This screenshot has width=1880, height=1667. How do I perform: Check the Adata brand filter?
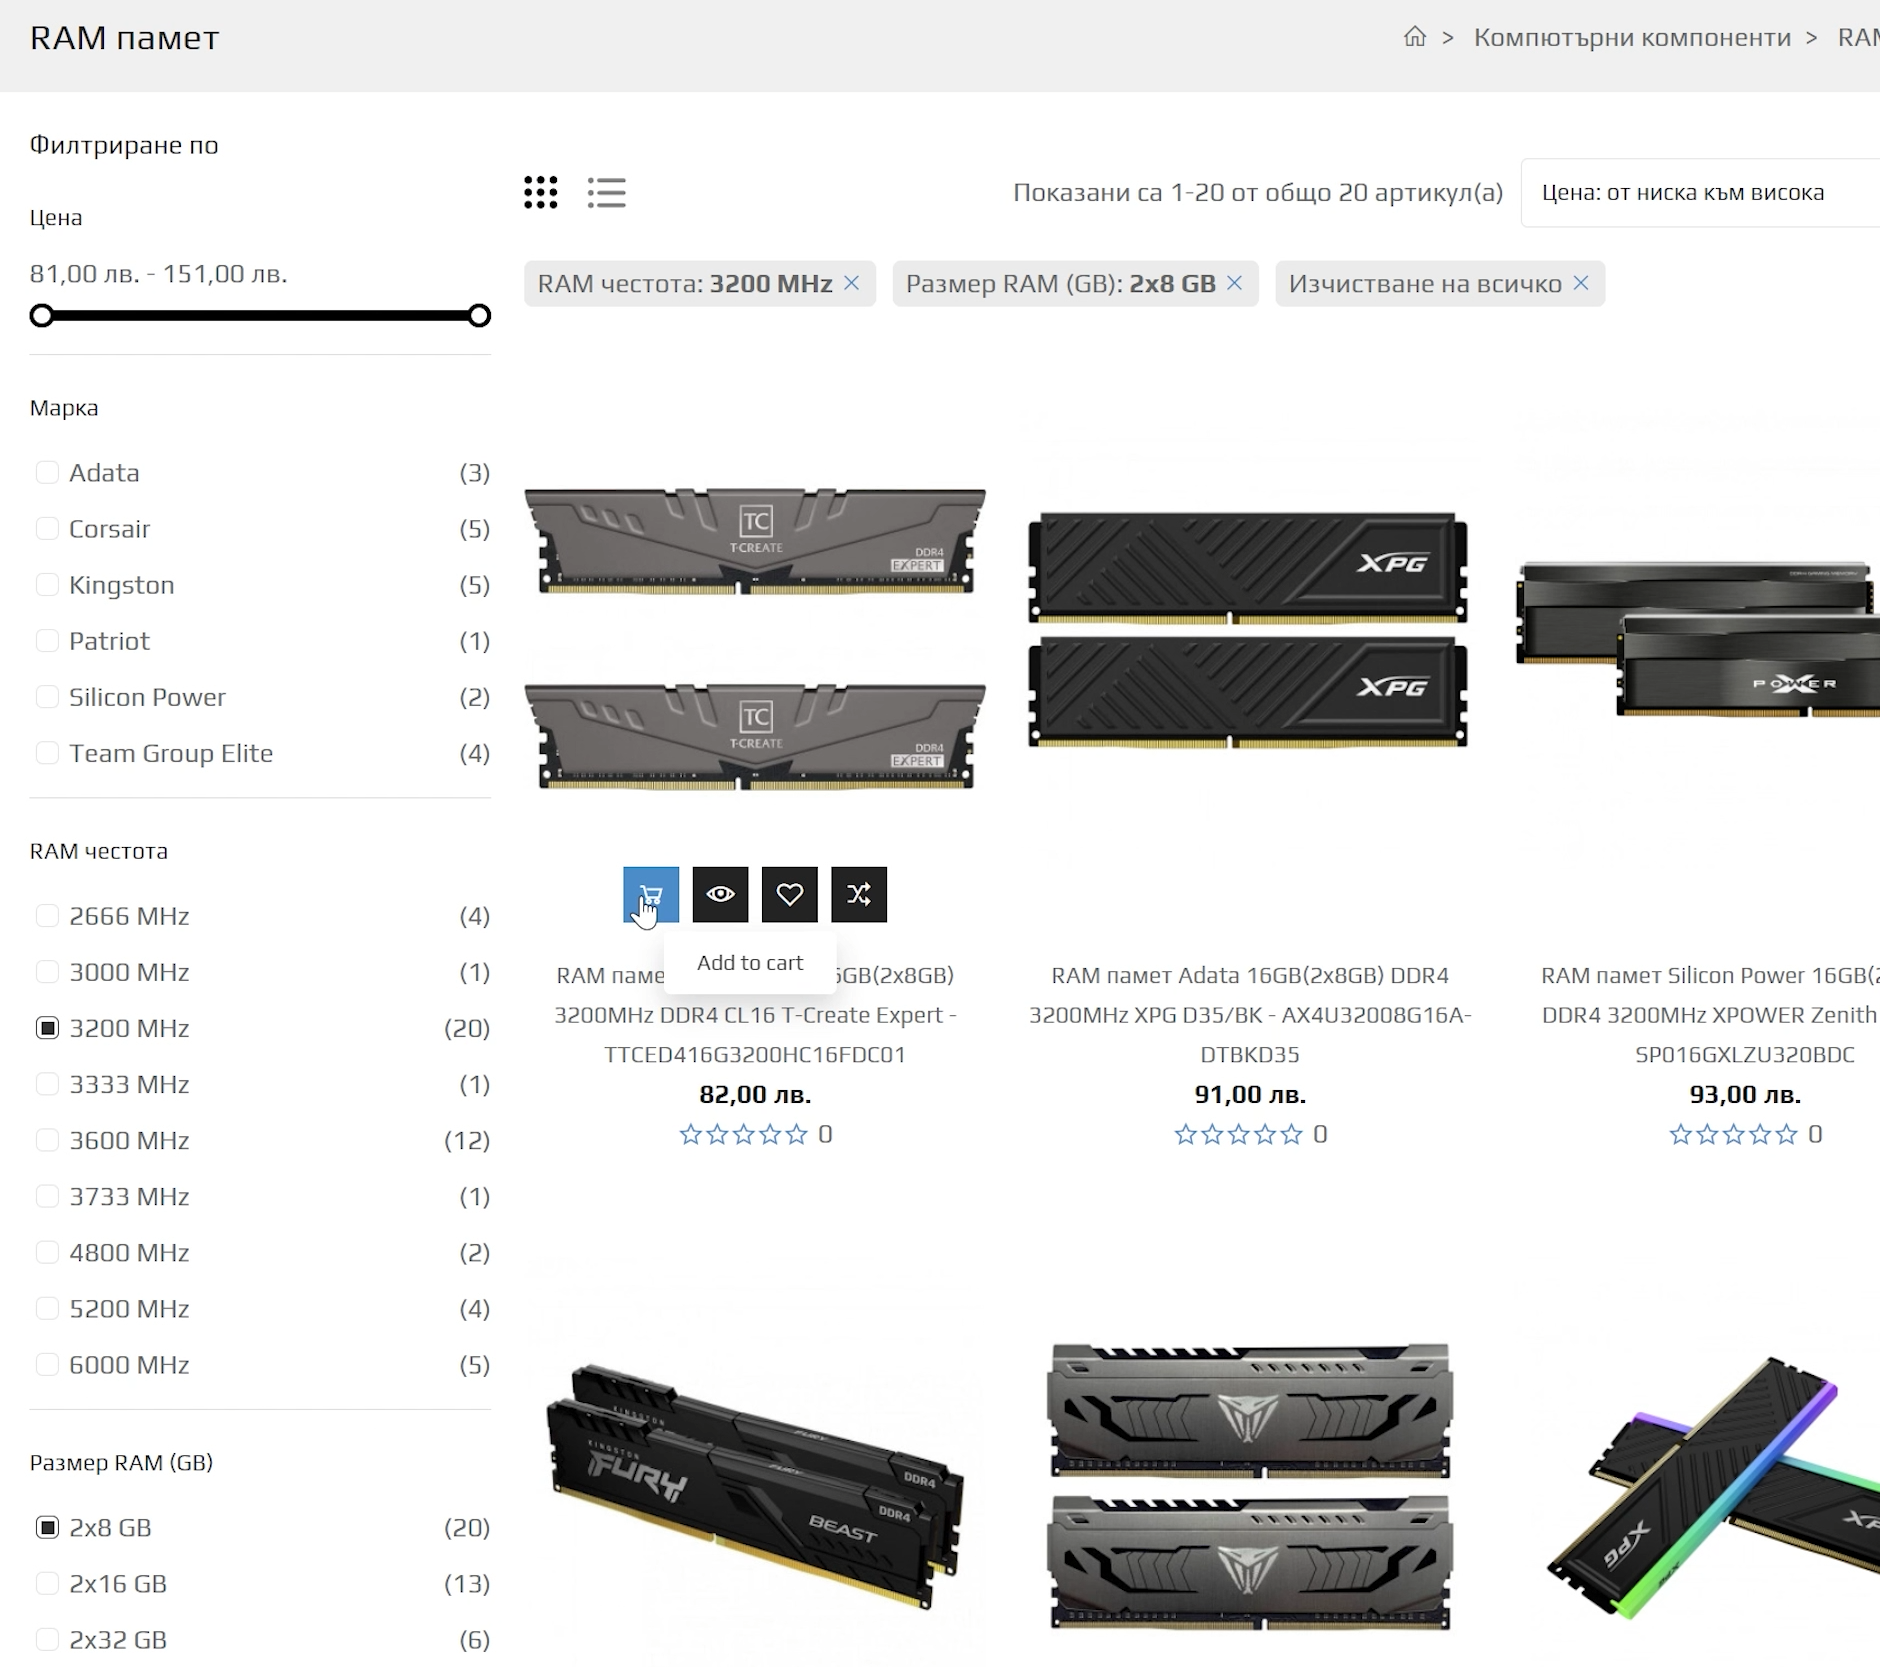tap(47, 472)
